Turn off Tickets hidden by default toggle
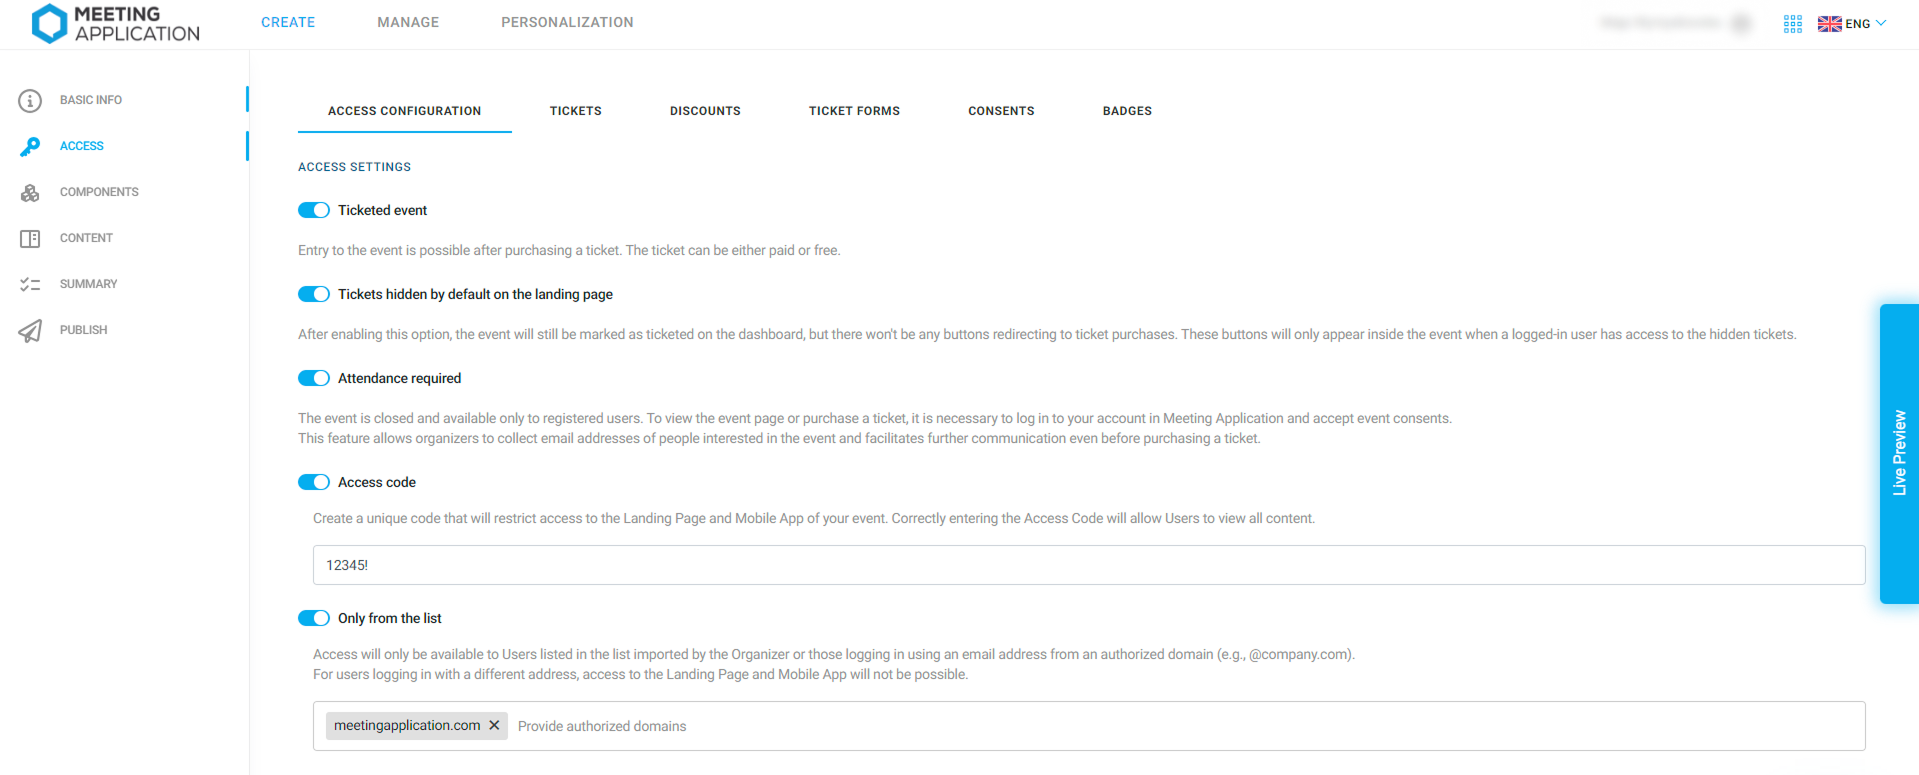Viewport: 1919px width, 775px height. (x=314, y=294)
